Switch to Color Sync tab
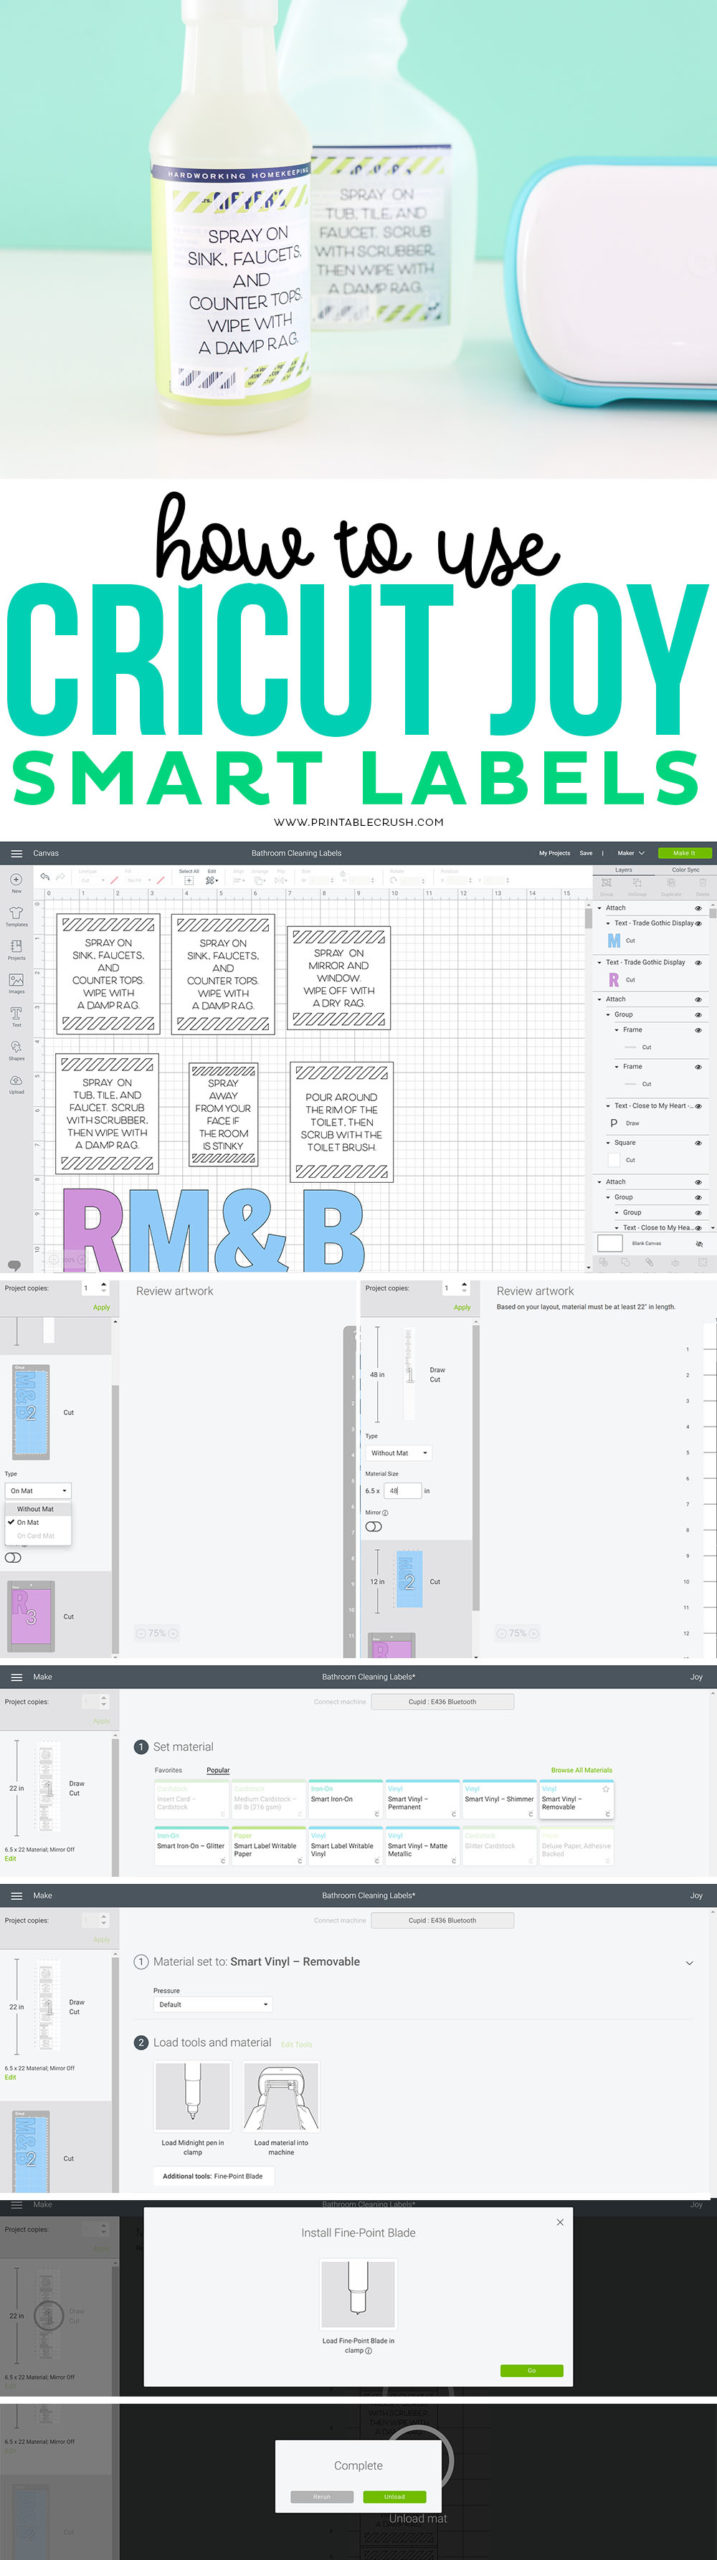This screenshot has height=2560, width=717. (686, 869)
